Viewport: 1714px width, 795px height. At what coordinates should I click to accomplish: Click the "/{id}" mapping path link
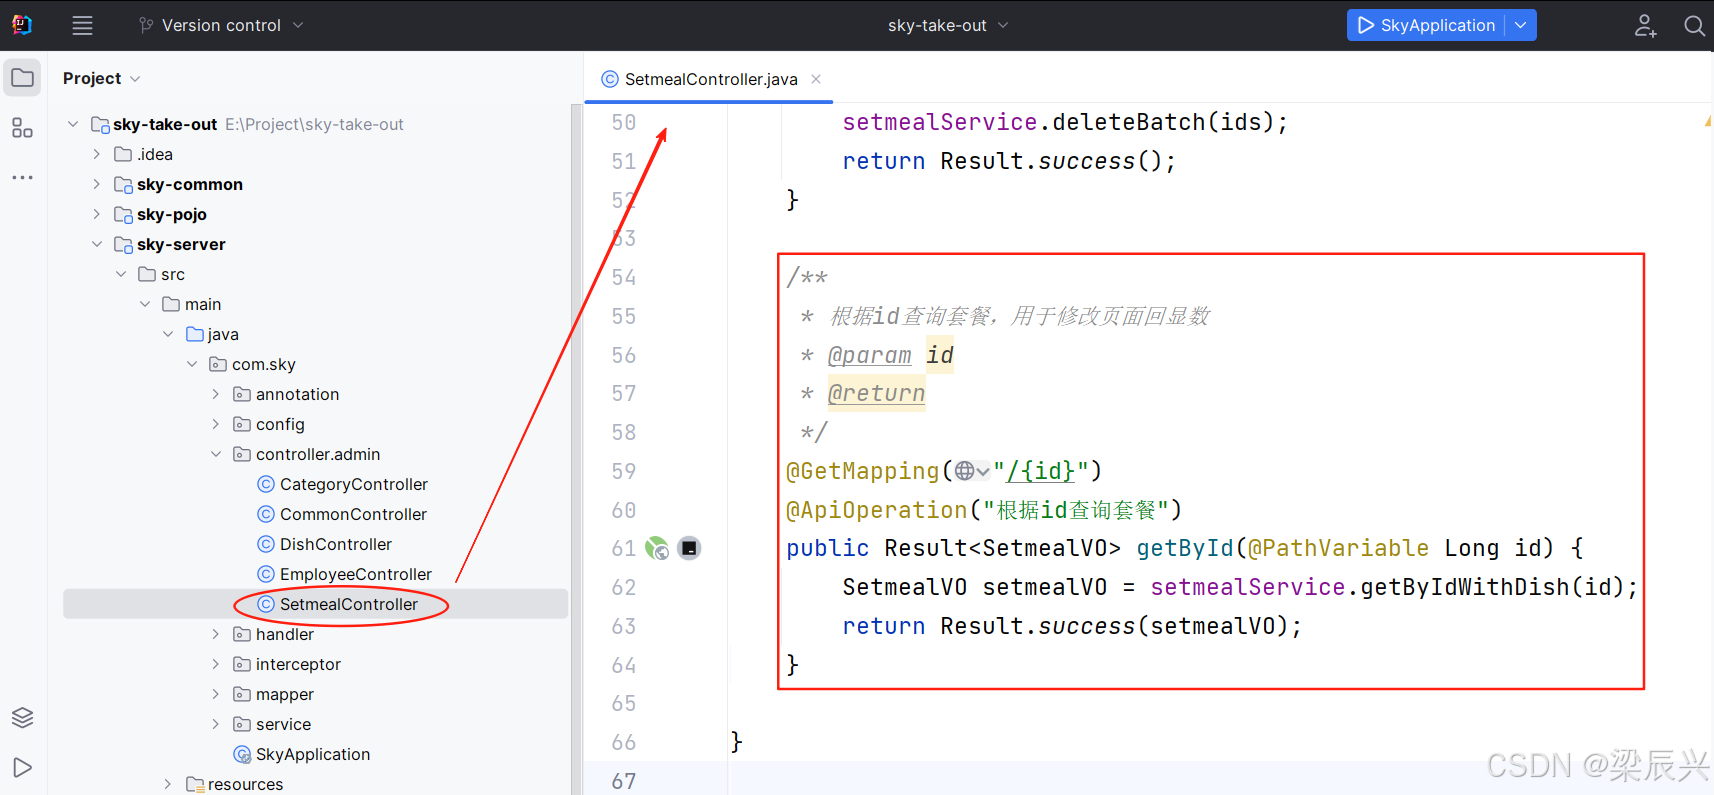pyautogui.click(x=1040, y=471)
